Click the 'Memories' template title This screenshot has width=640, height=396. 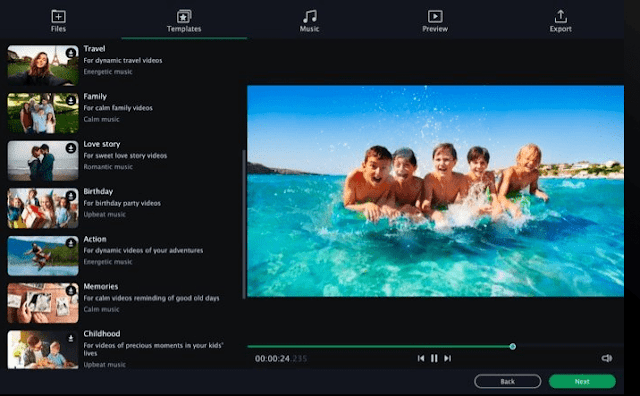click(100, 287)
